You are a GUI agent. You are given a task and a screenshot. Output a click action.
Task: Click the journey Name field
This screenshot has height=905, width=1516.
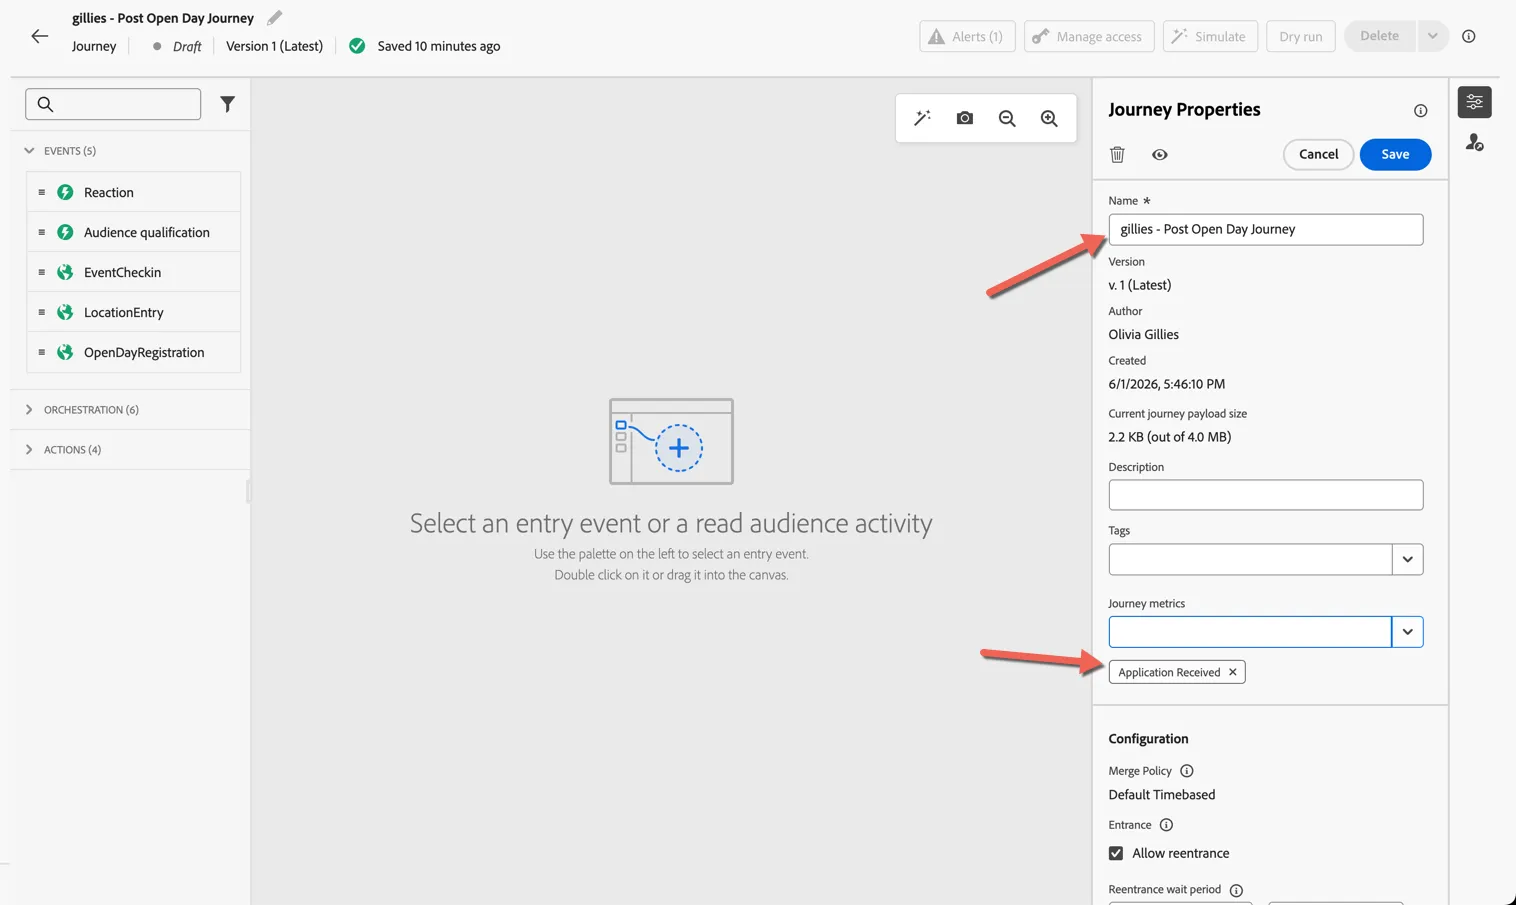click(1265, 229)
